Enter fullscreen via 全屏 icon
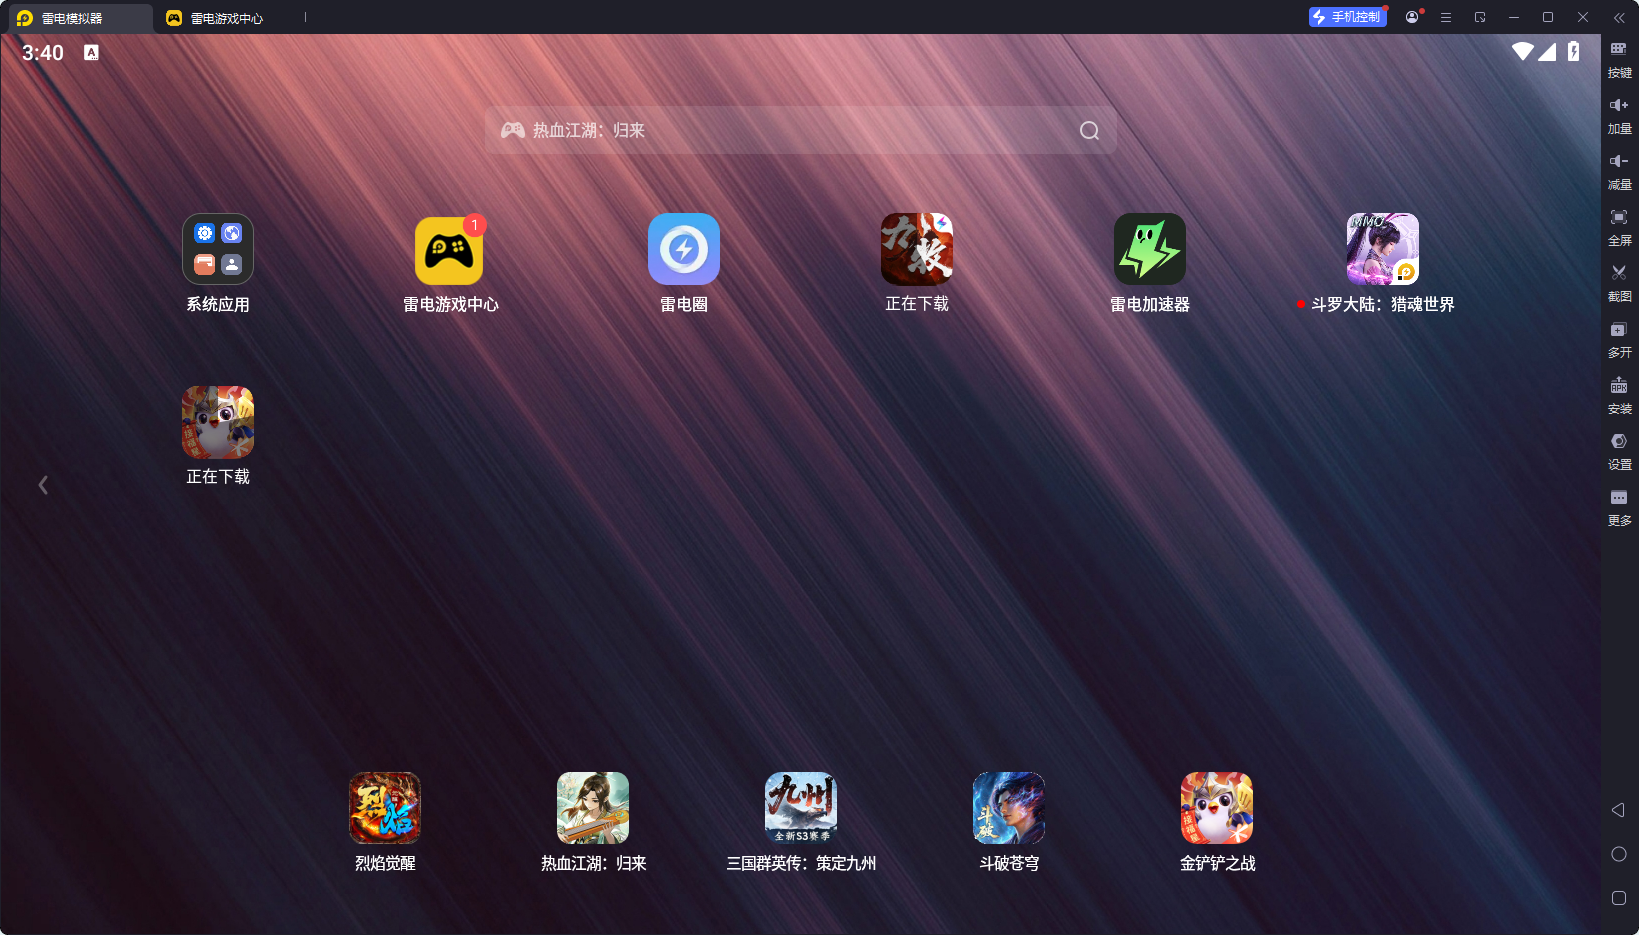1639x935 pixels. click(1619, 227)
